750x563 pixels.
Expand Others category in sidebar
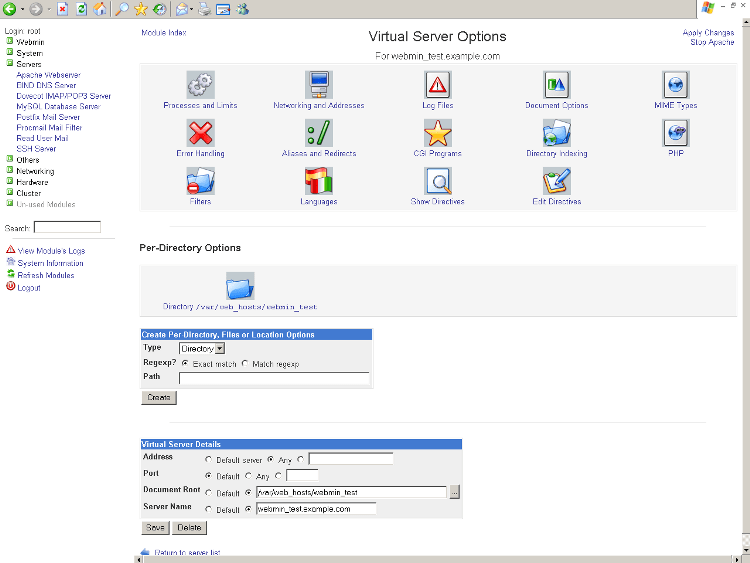pos(9,159)
